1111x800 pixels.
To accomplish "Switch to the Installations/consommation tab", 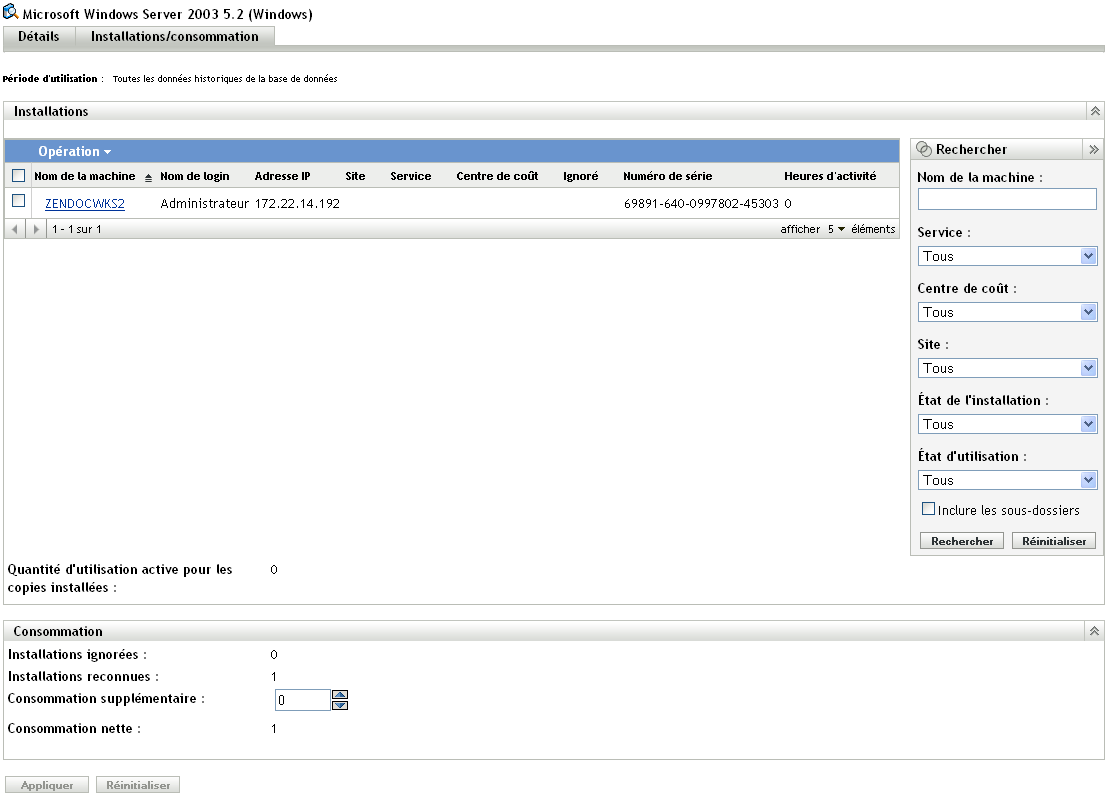I will [174, 37].
